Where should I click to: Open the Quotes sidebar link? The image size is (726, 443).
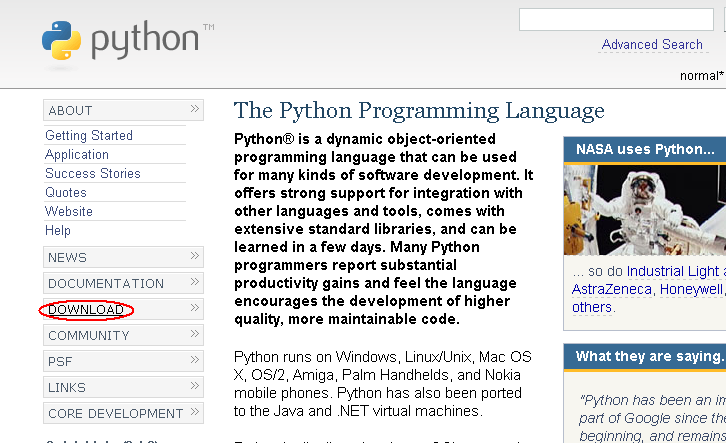[x=66, y=193]
